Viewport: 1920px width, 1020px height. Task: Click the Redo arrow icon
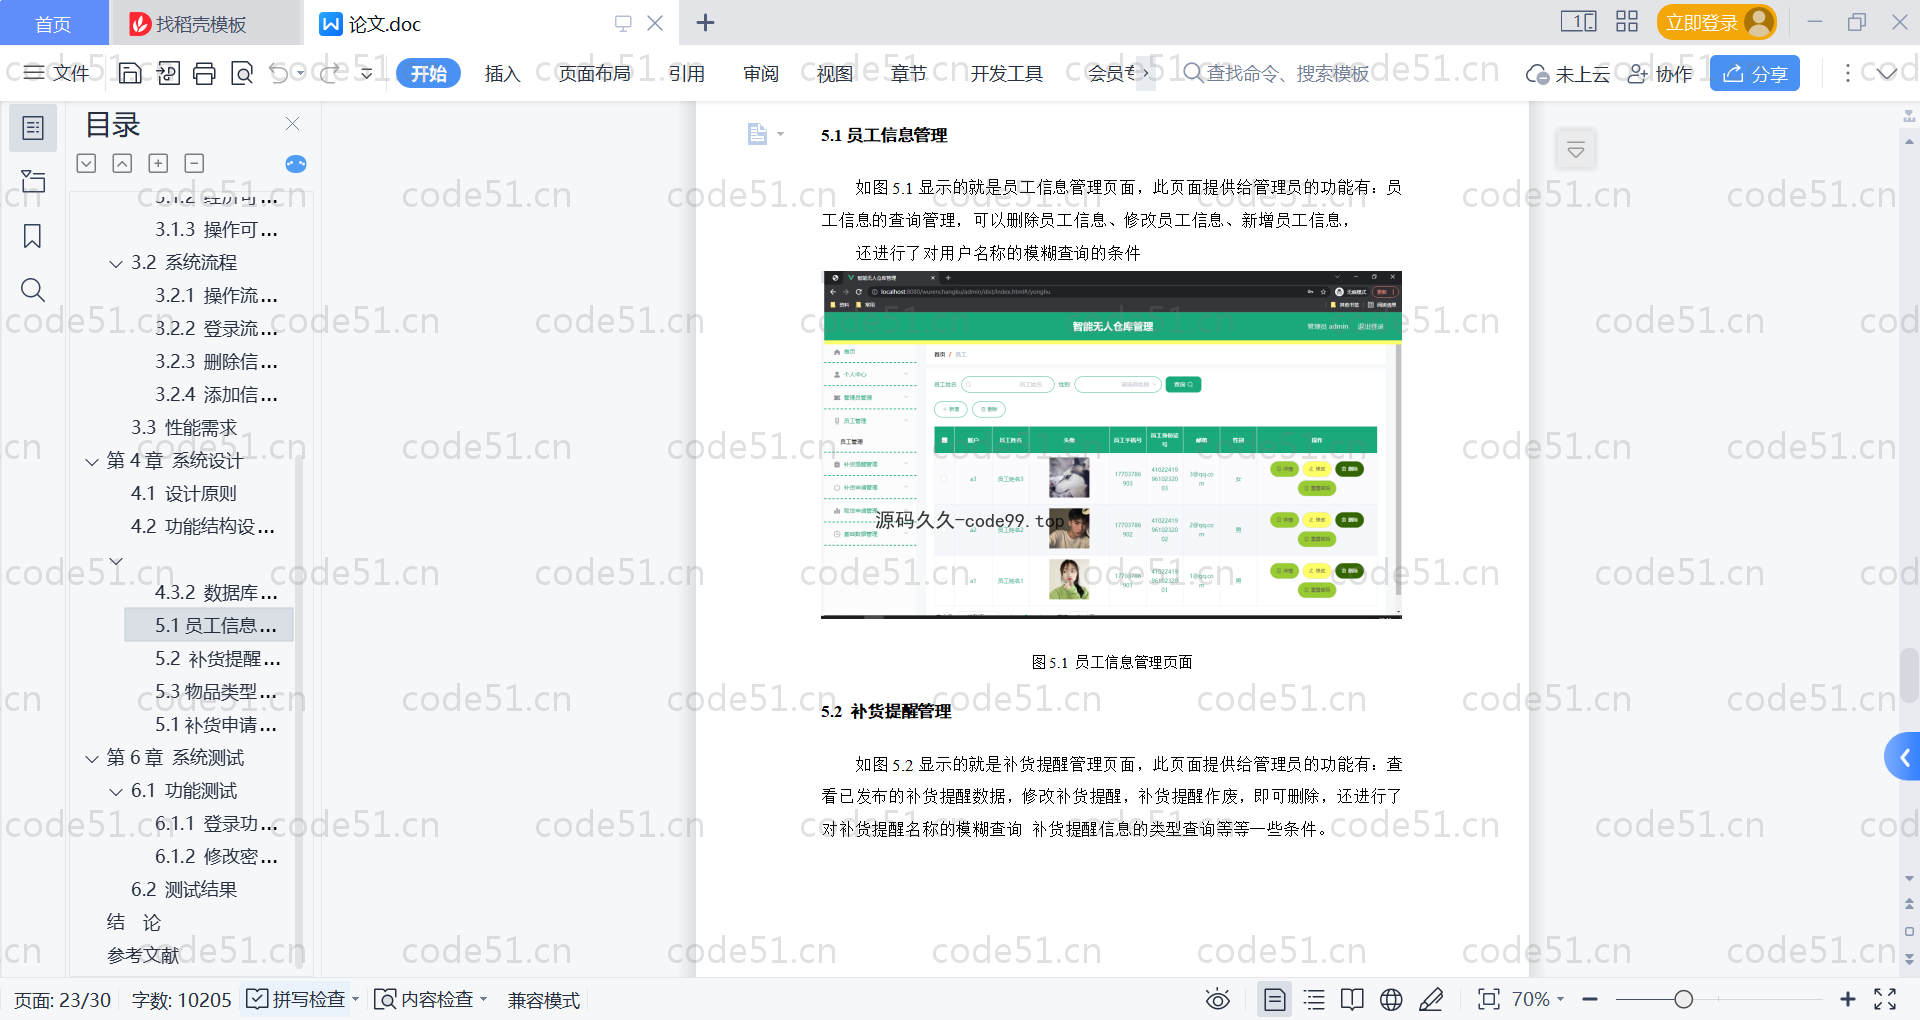pyautogui.click(x=330, y=73)
